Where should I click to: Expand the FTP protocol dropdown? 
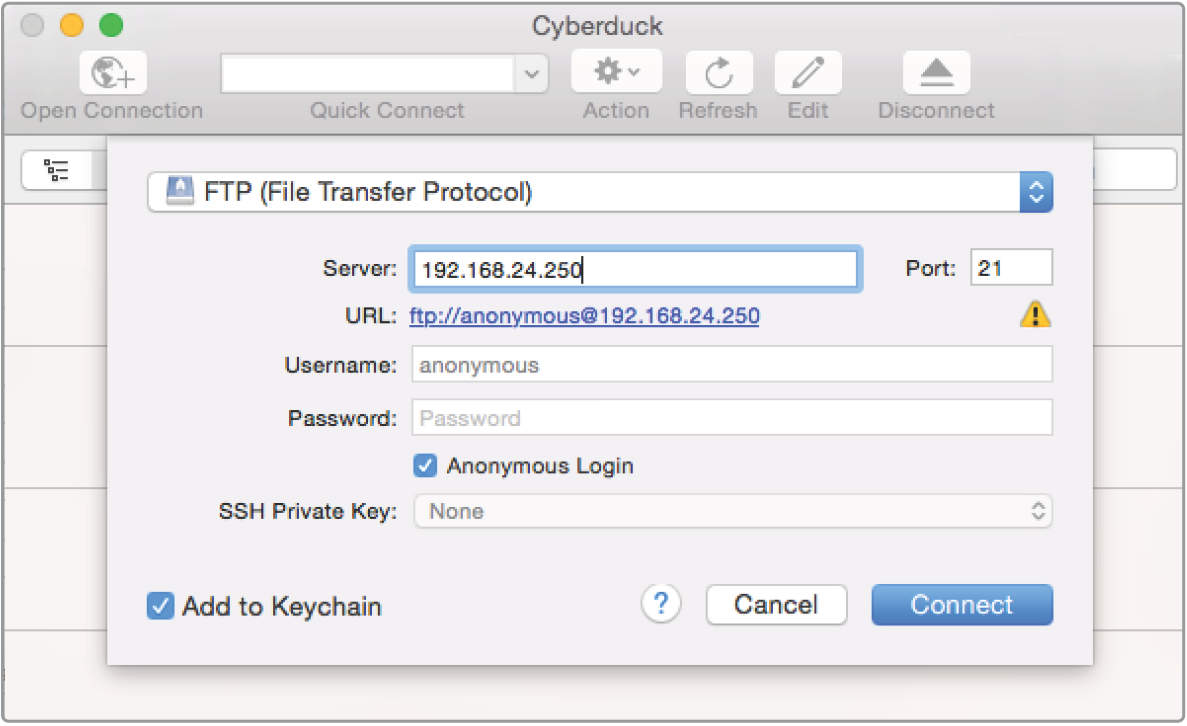1036,192
